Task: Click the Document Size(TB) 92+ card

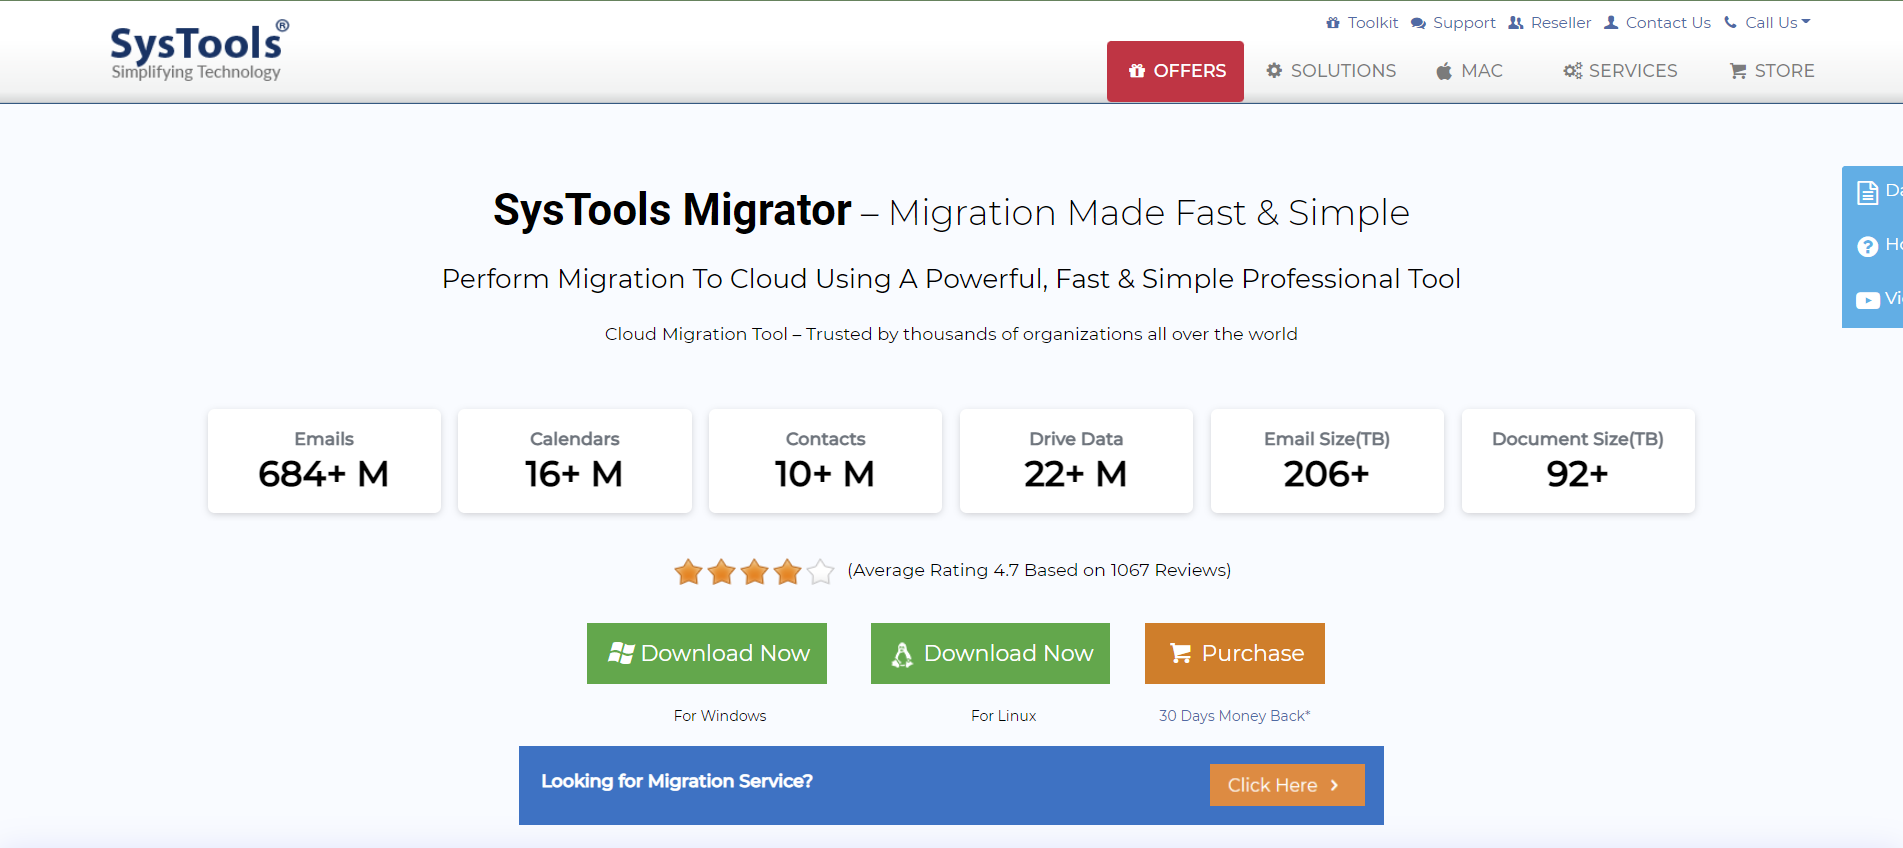Action: [1578, 461]
